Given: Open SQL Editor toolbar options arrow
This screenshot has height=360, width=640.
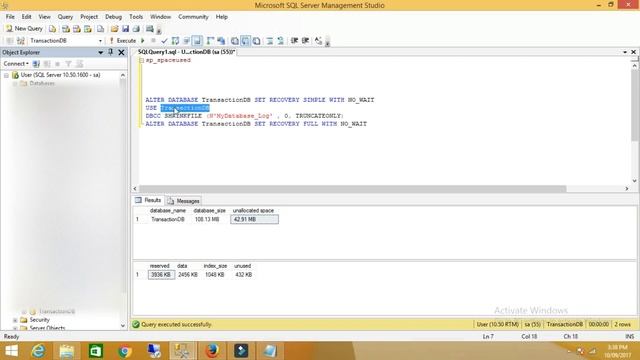Looking at the screenshot, I should (x=327, y=41).
